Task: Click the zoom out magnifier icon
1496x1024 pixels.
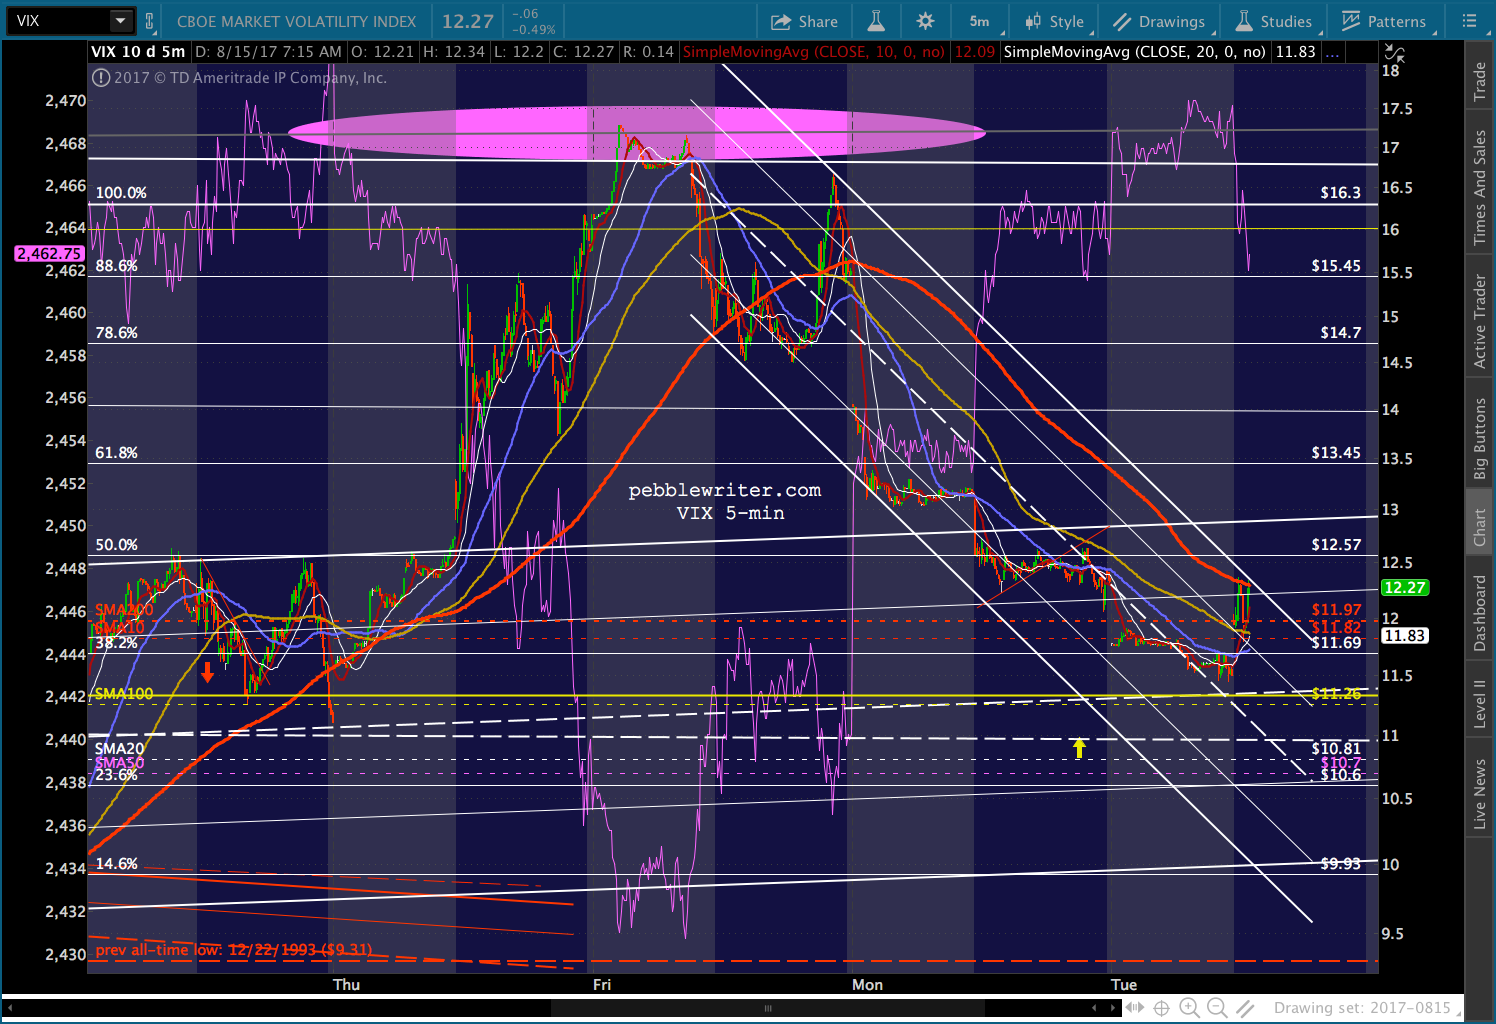Action: 1217,1008
